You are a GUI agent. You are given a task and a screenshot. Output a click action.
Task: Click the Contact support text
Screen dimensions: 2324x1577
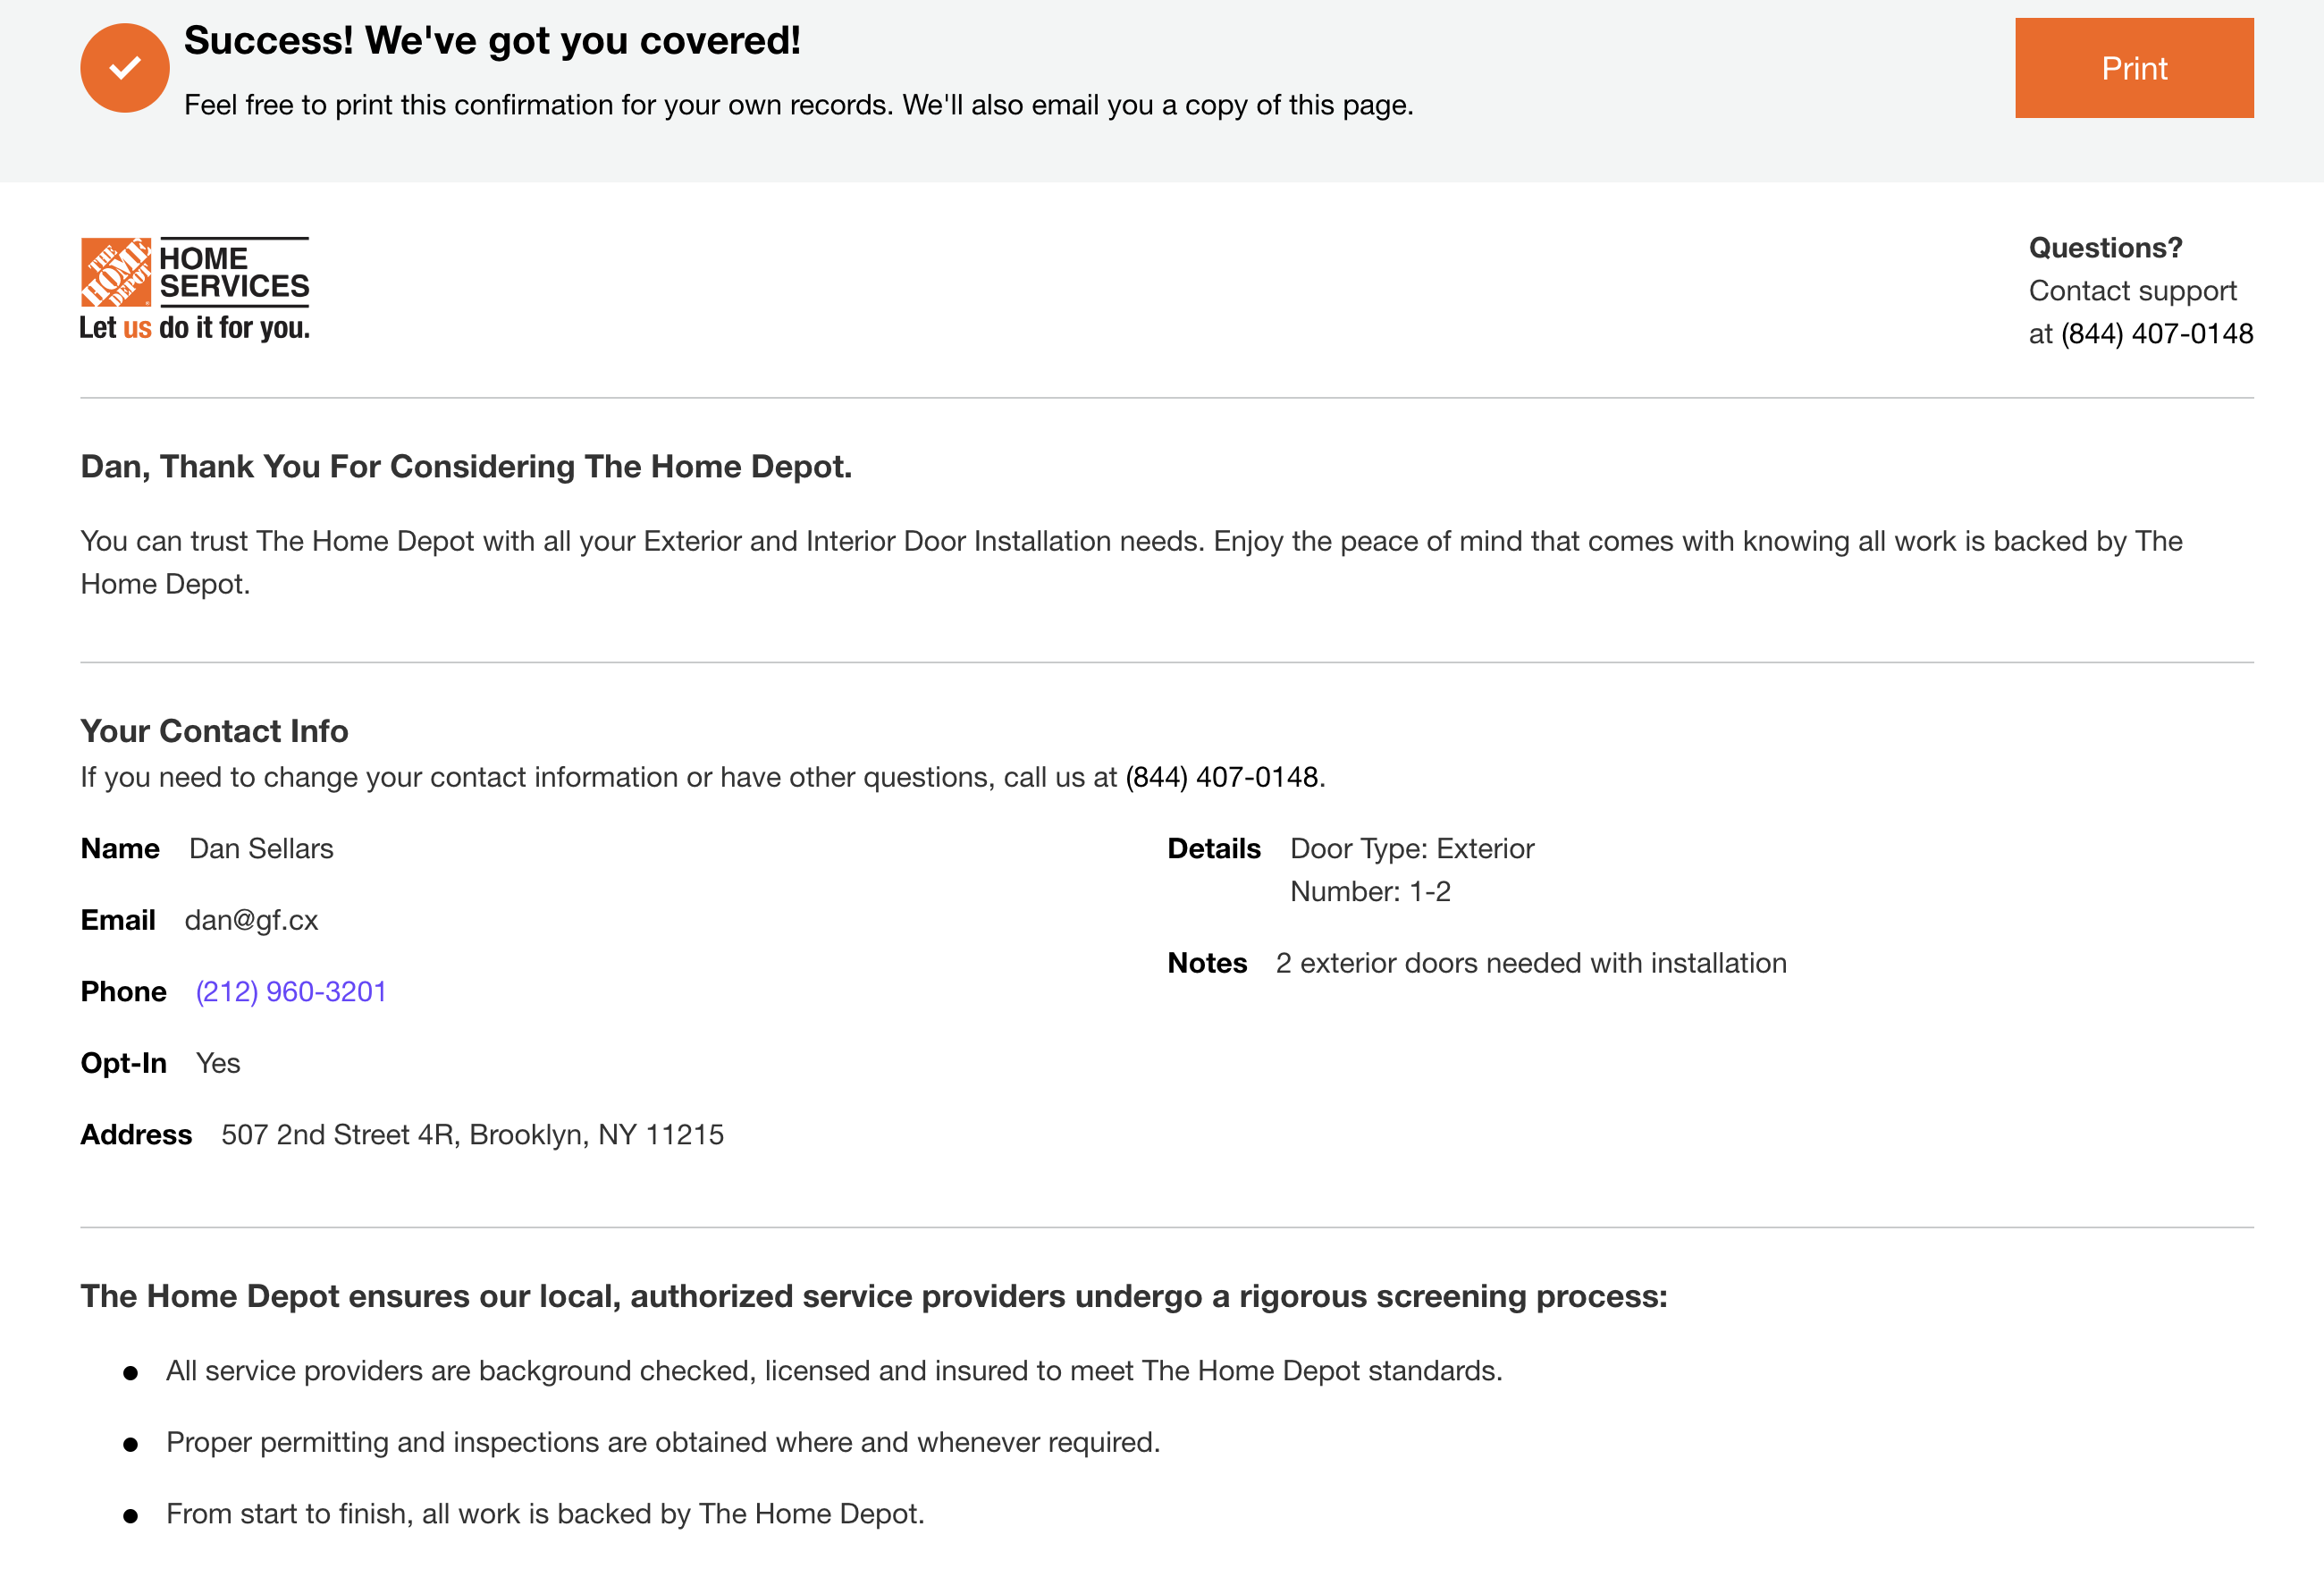(2132, 290)
